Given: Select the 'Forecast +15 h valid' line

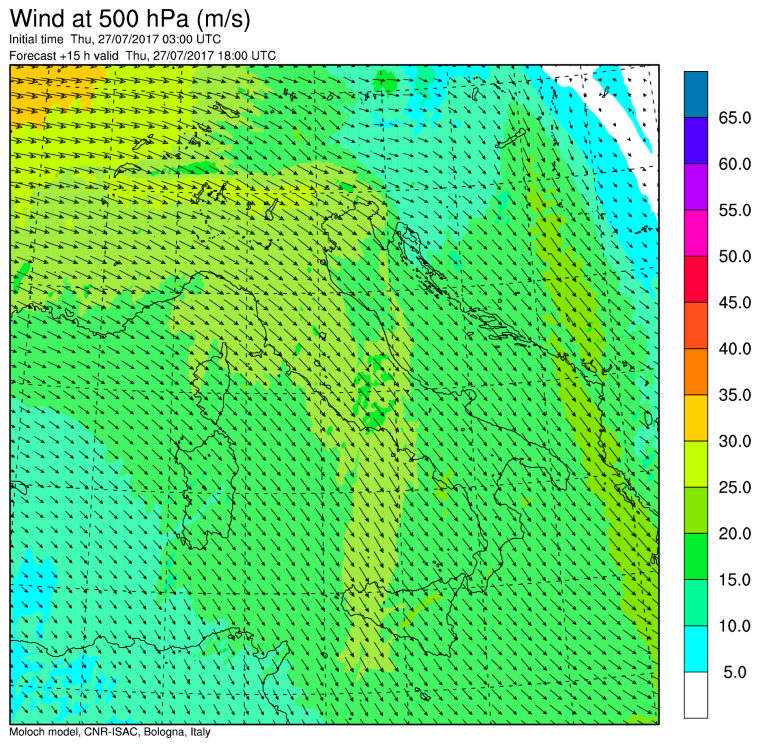Looking at the screenshot, I should 142,56.
